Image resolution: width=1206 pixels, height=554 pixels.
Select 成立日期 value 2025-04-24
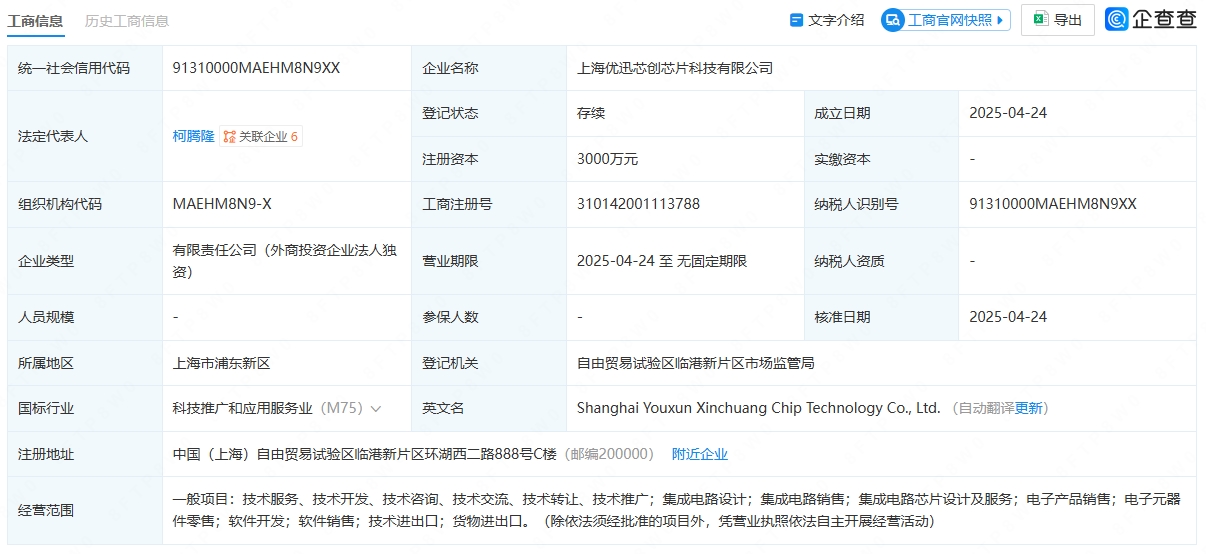pos(1008,113)
